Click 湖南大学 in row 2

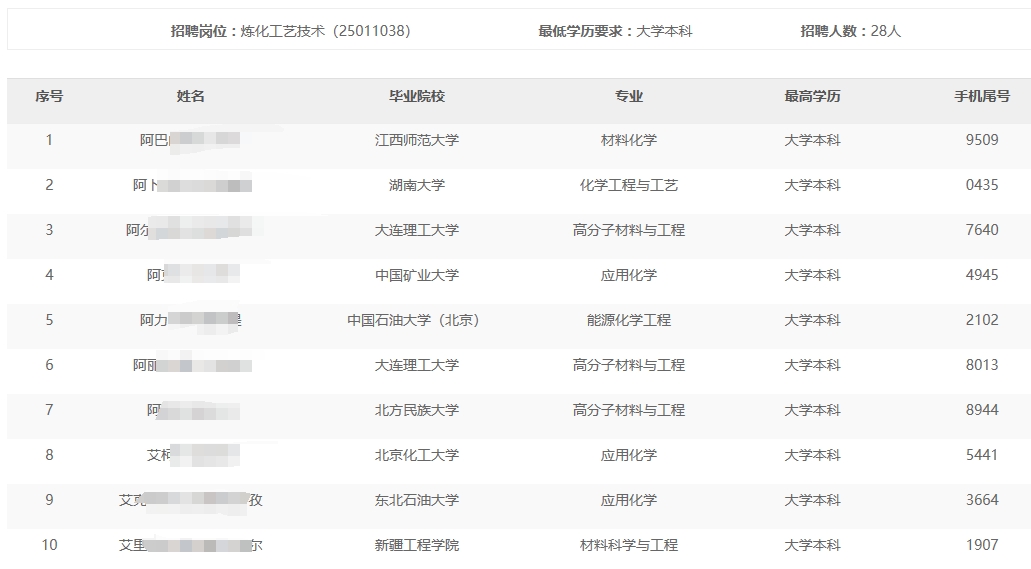[x=417, y=185]
